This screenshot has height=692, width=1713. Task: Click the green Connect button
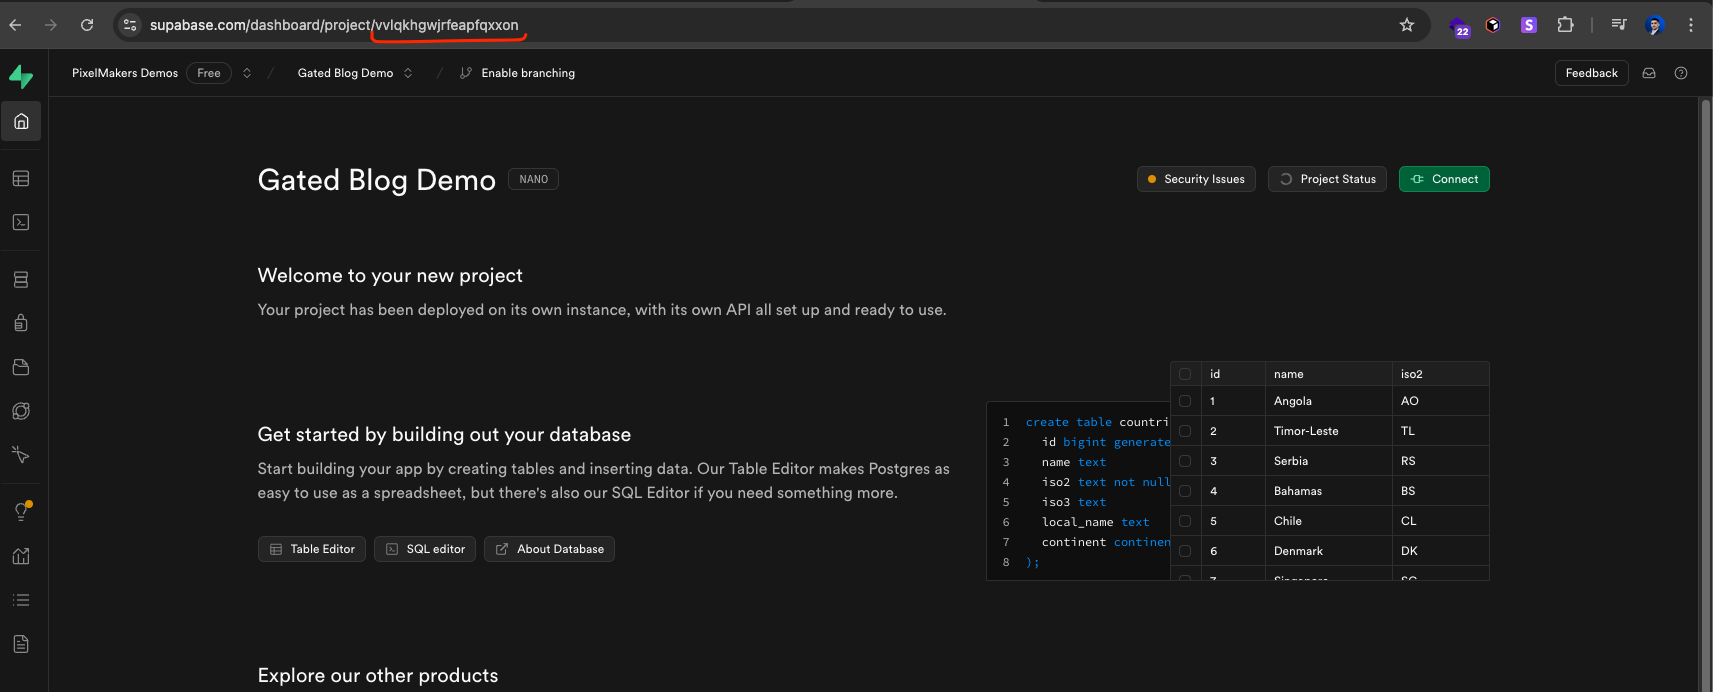click(1444, 179)
